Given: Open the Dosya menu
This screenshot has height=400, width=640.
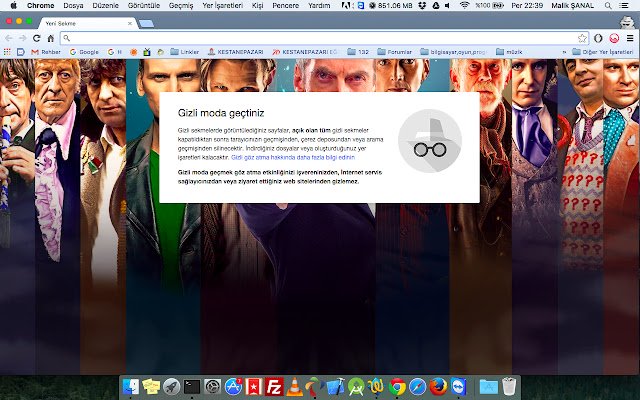Looking at the screenshot, I should (x=73, y=5).
